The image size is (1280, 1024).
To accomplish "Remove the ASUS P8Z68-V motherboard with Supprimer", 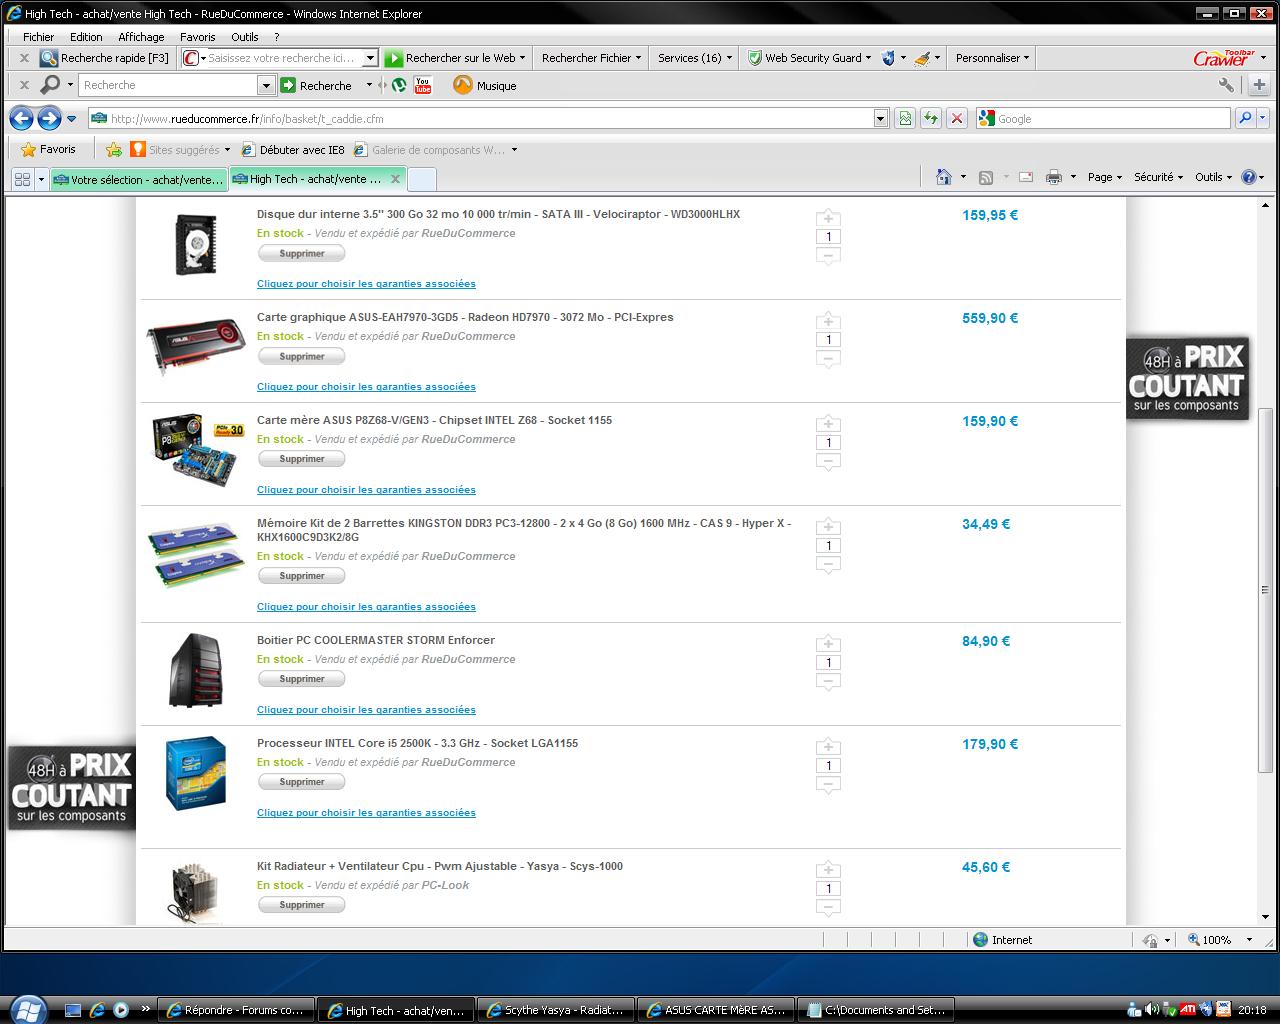I will click(x=301, y=459).
